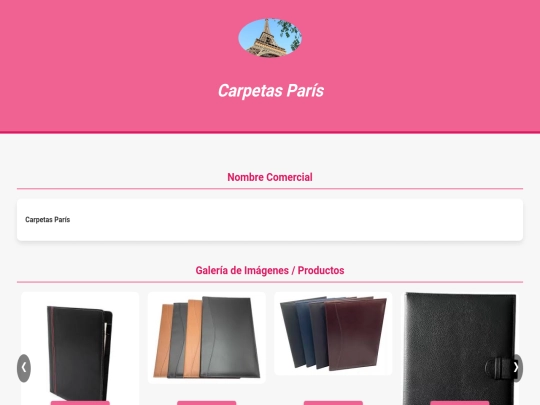Advance gallery with the right arrow

516,368
